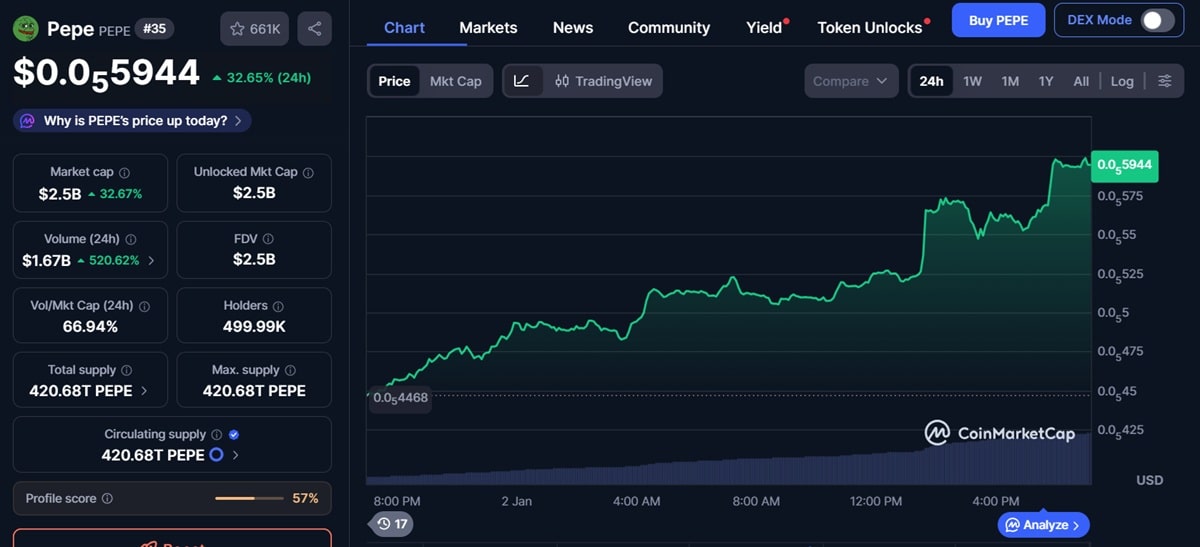Click the Profile score progress bar

(249, 498)
